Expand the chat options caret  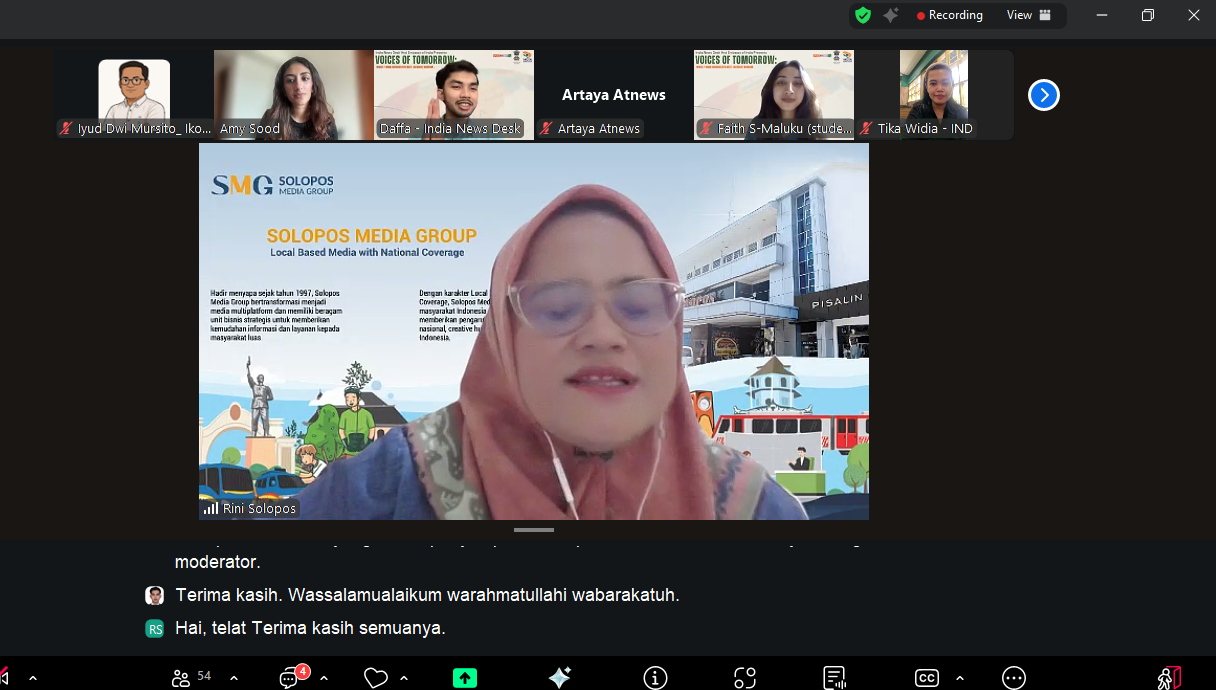324,678
